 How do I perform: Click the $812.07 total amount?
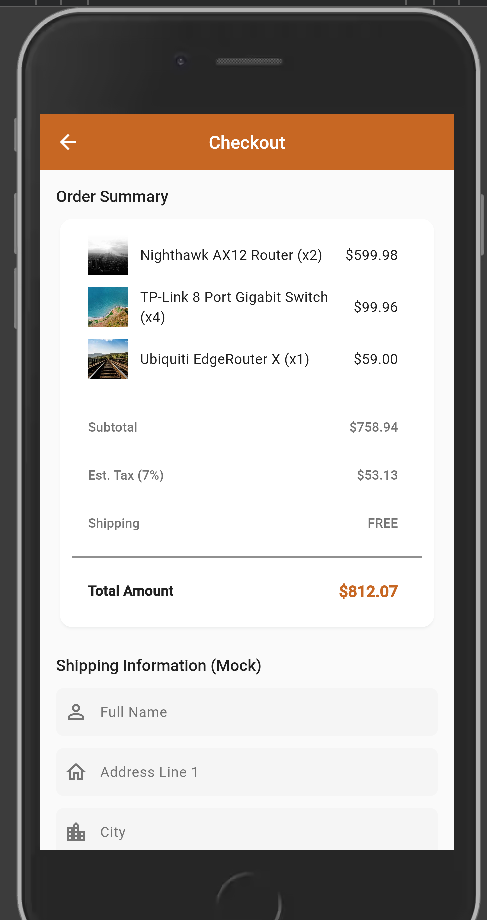tap(368, 591)
